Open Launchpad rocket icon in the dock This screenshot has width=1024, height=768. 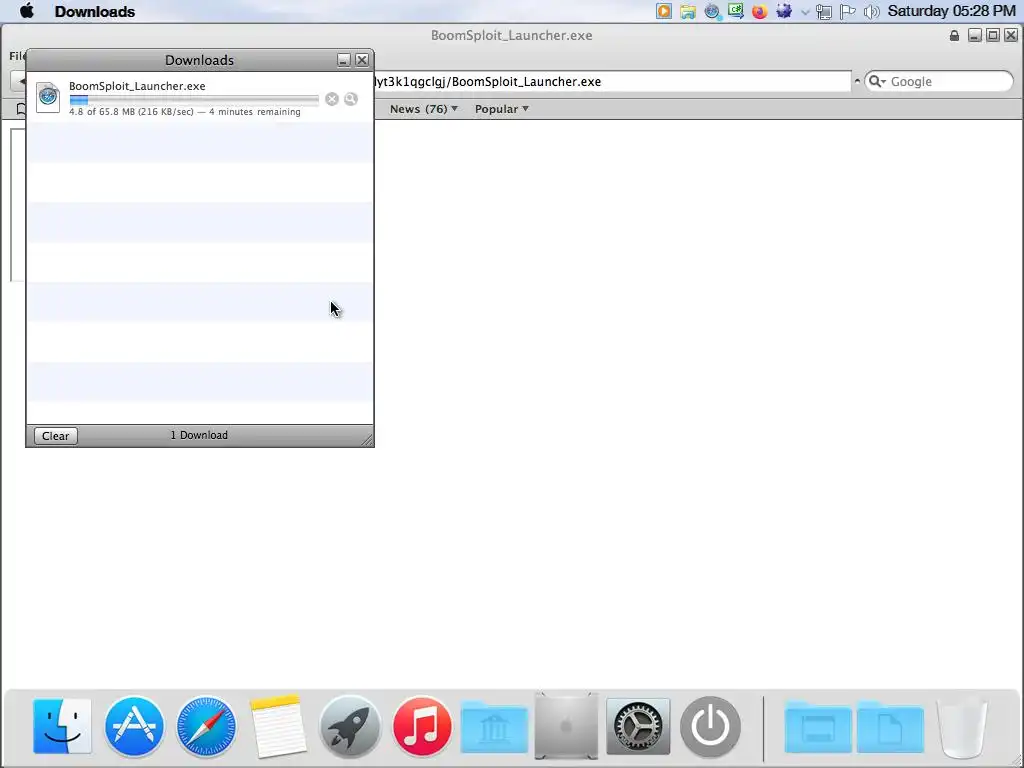(350, 726)
